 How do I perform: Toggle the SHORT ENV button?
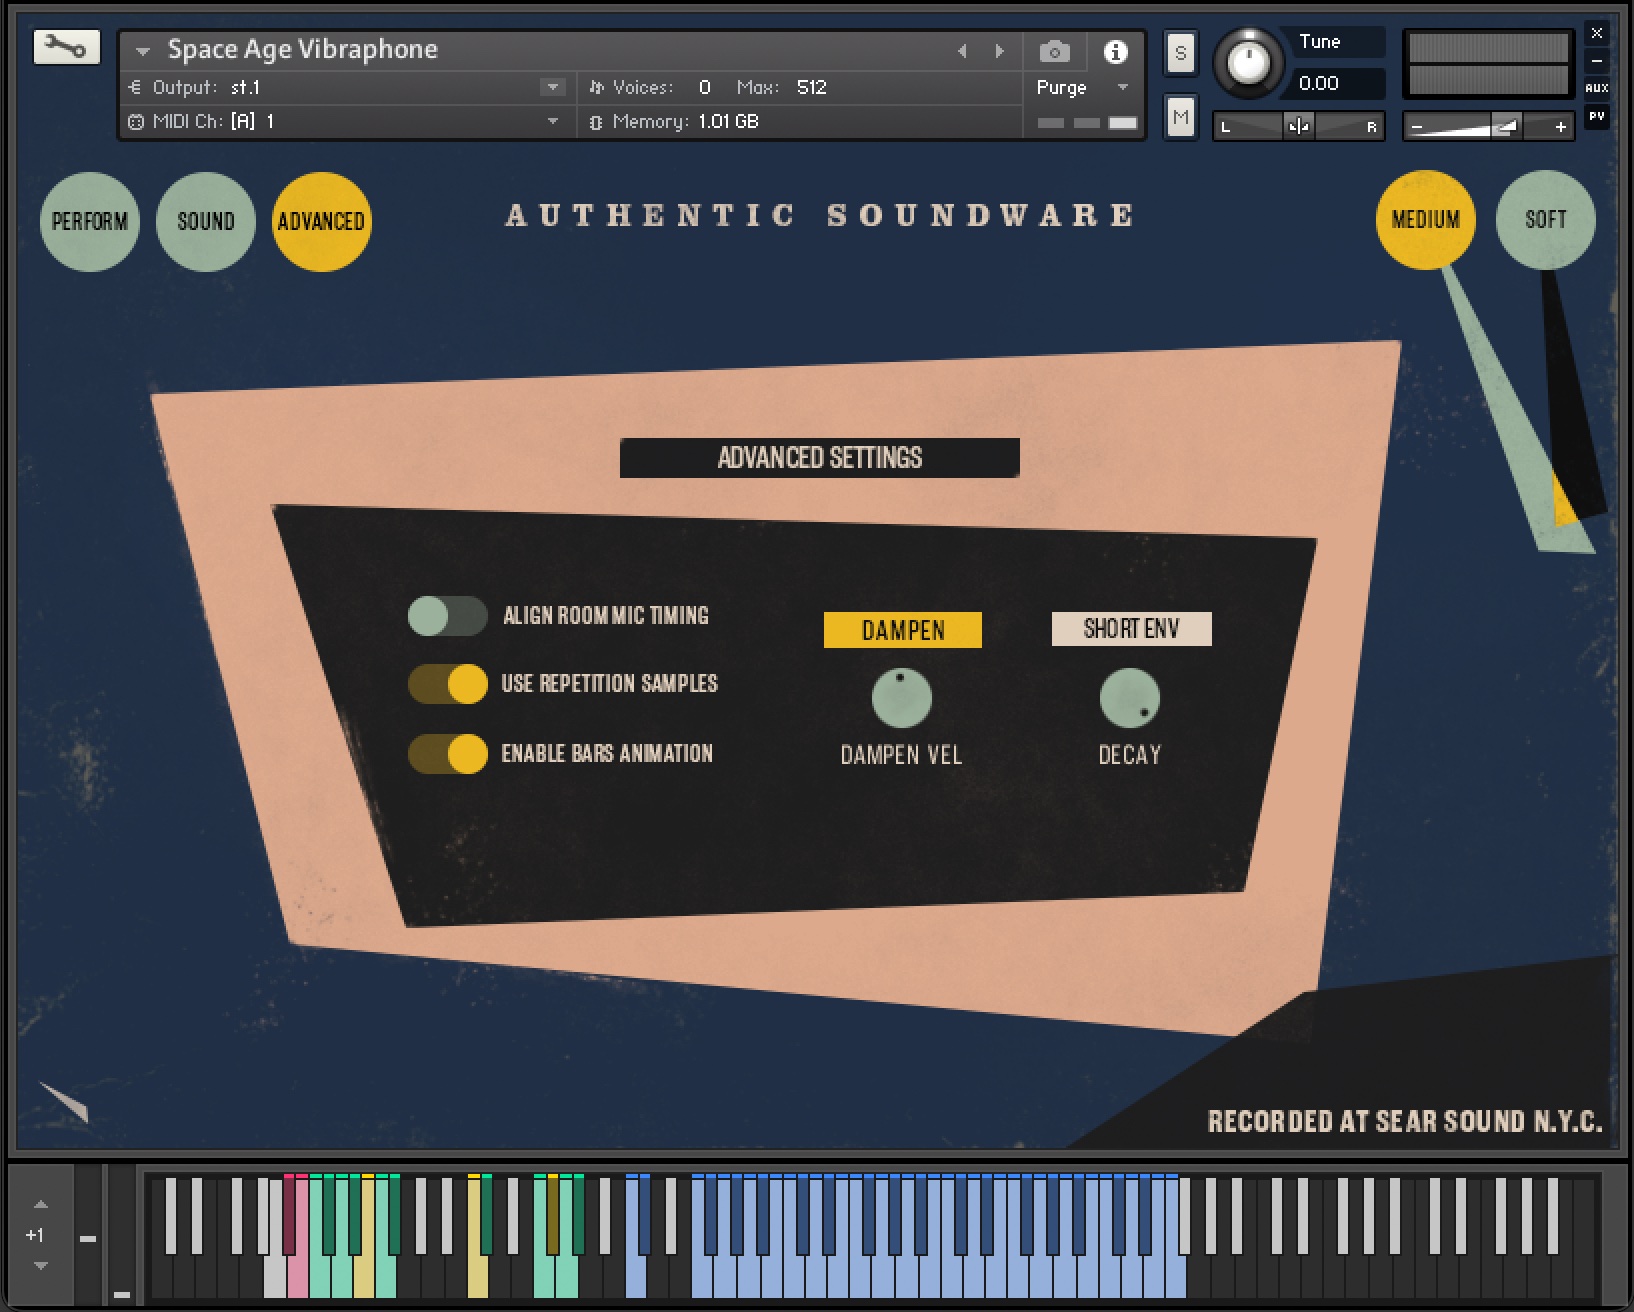[1131, 629]
